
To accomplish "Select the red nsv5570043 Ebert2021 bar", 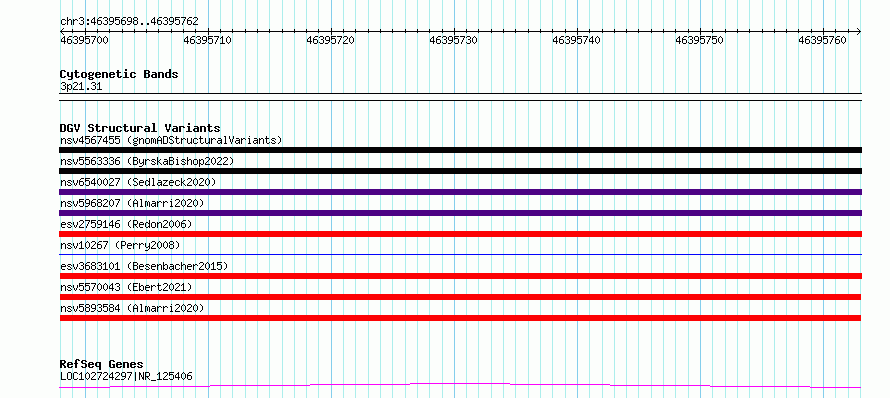I will 460,297.
